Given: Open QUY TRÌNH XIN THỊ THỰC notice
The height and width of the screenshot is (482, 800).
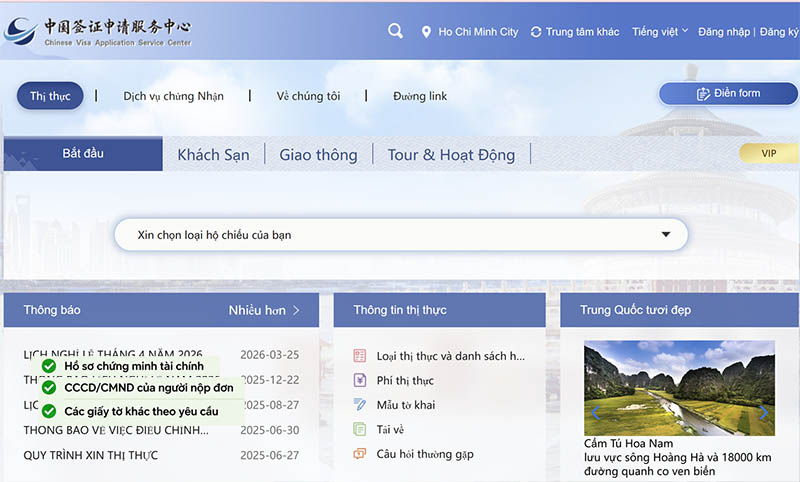Looking at the screenshot, I should [91, 455].
